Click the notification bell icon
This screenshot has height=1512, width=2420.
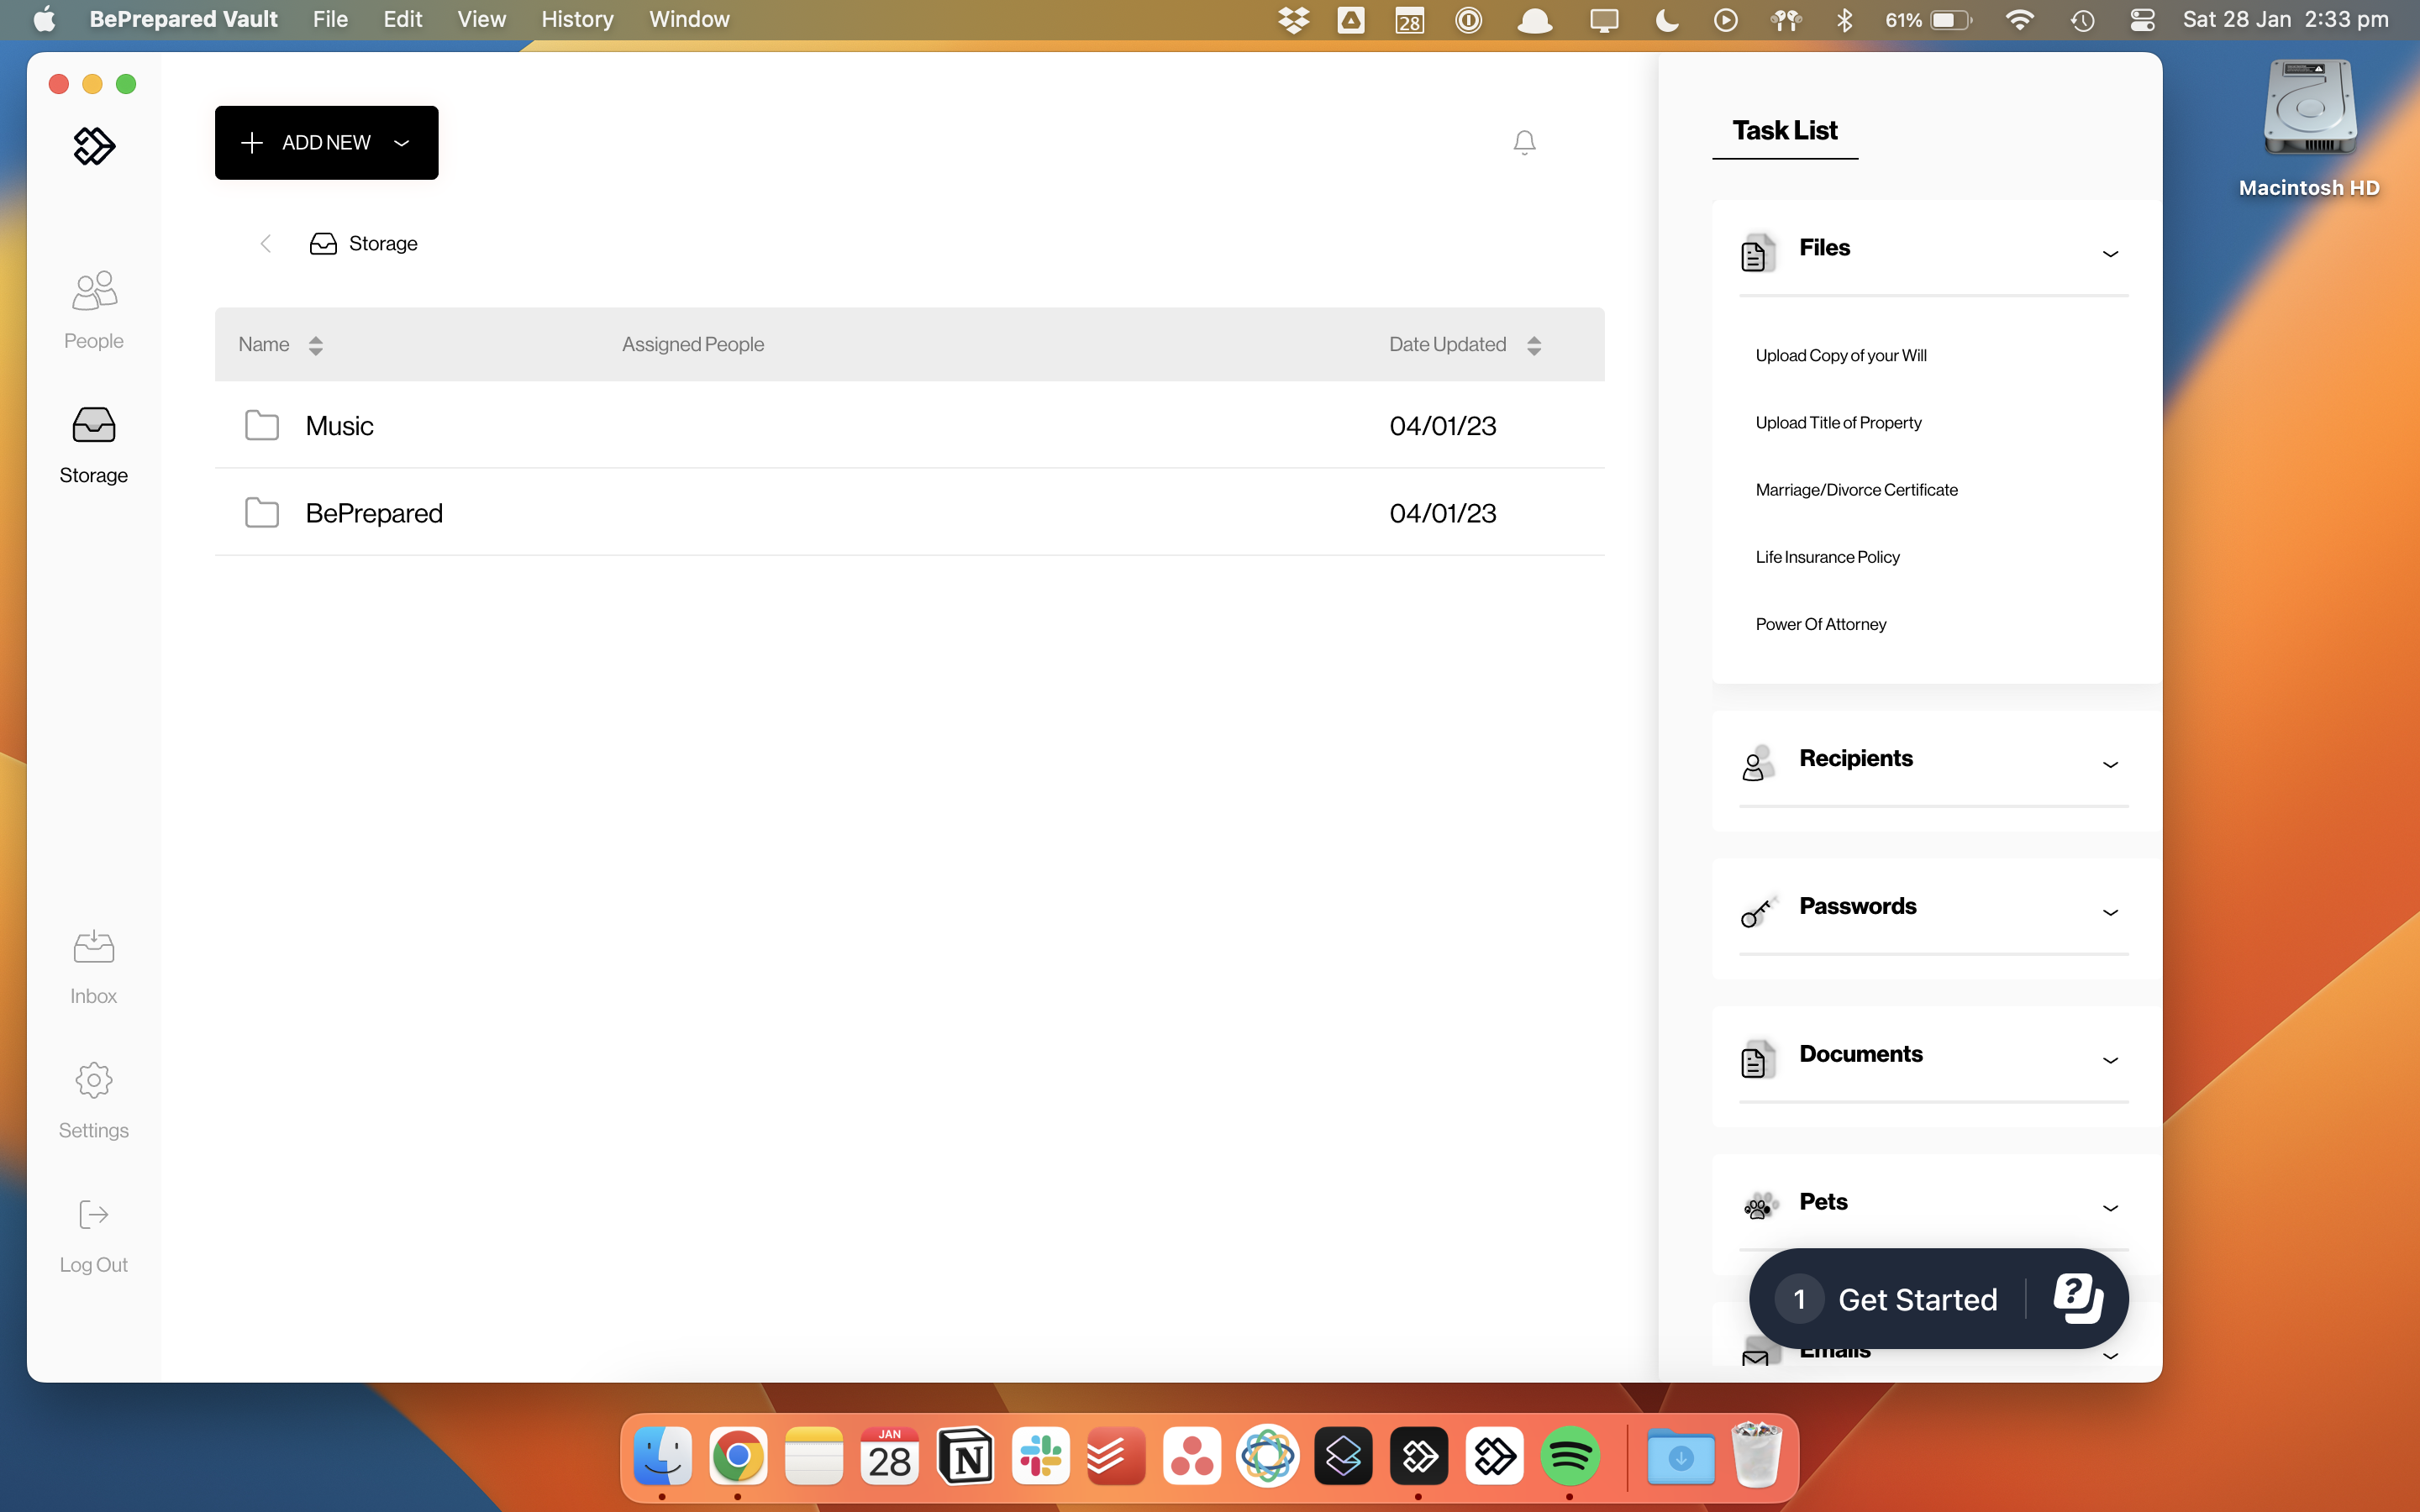point(1524,143)
